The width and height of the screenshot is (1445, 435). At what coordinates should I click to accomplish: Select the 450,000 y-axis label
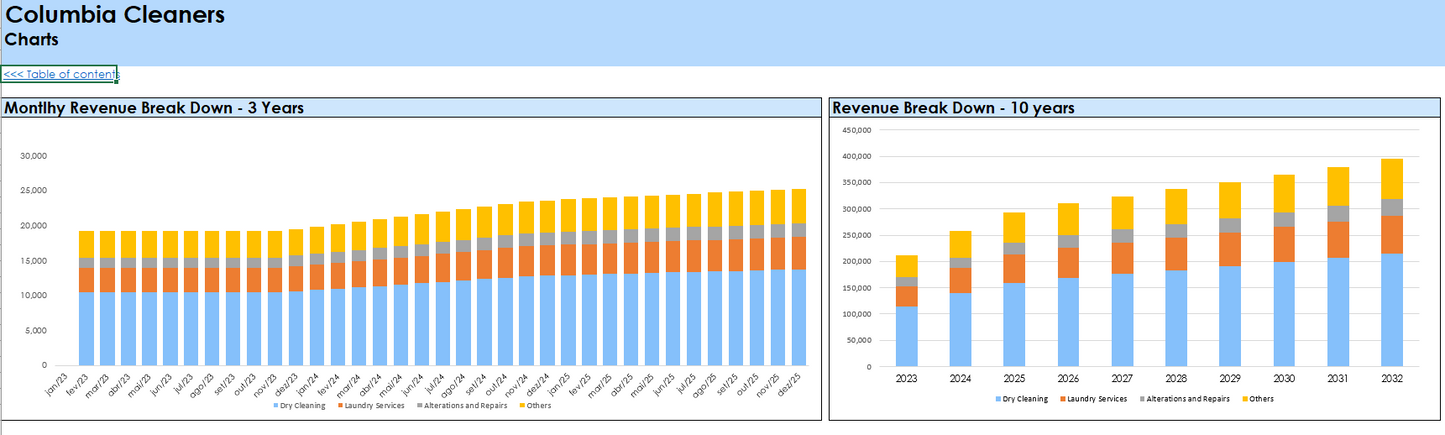point(858,130)
